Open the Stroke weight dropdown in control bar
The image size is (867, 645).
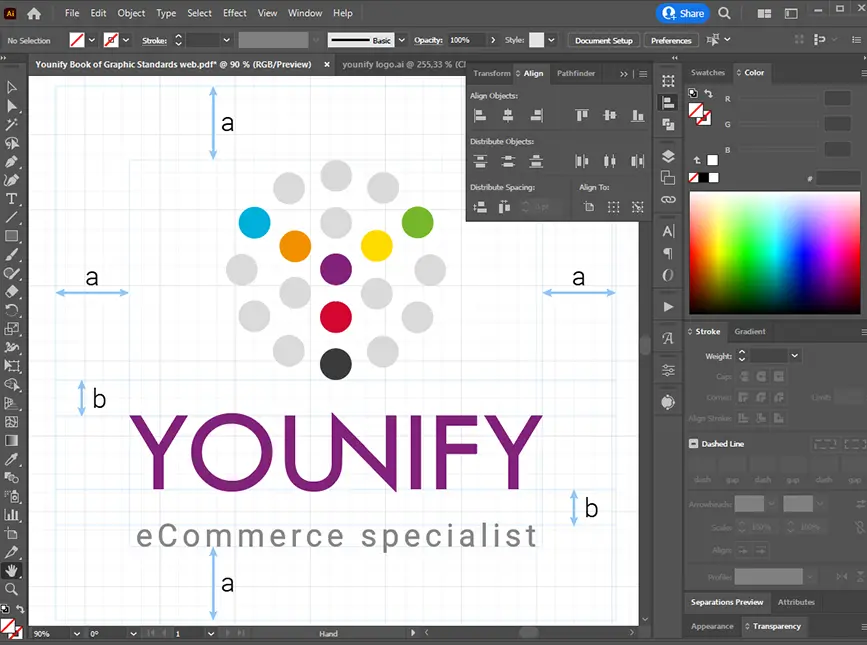pos(226,40)
